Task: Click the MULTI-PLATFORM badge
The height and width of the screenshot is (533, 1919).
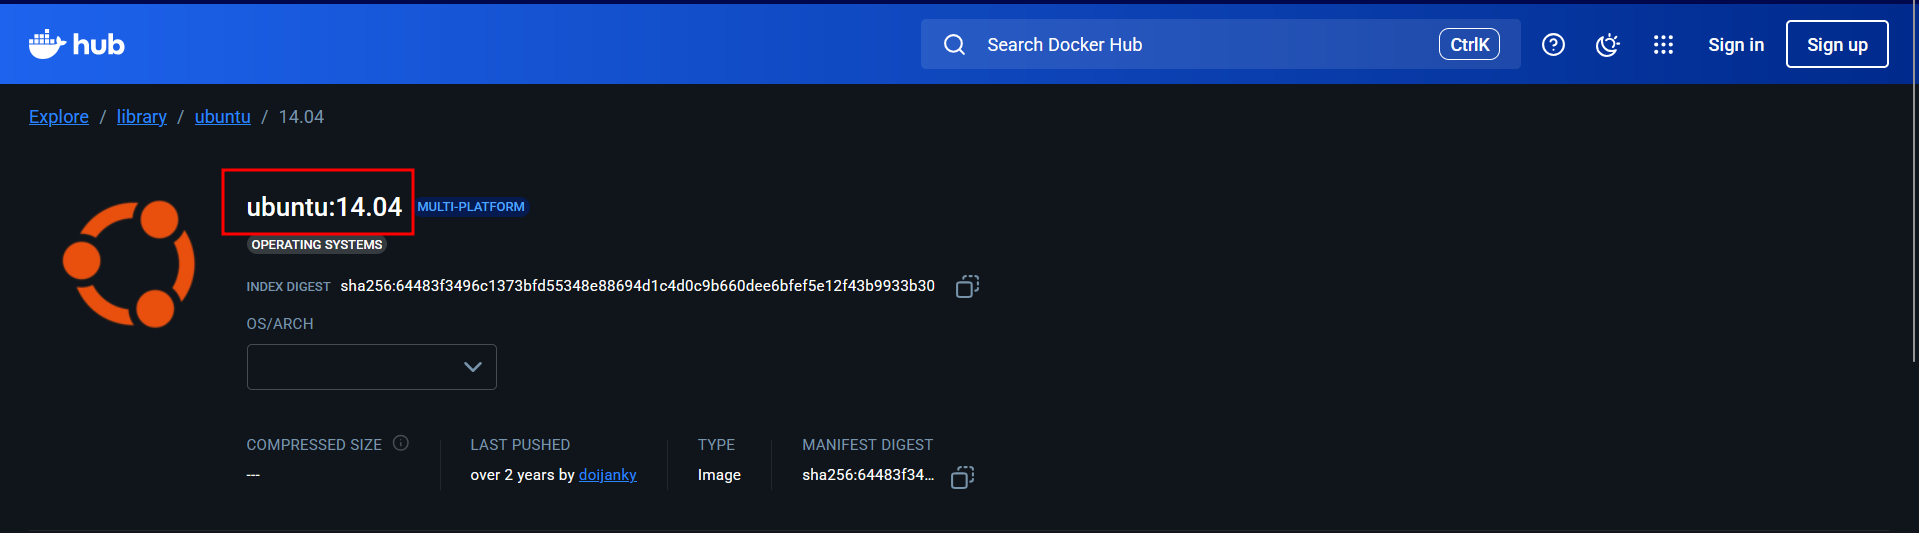Action: (471, 207)
